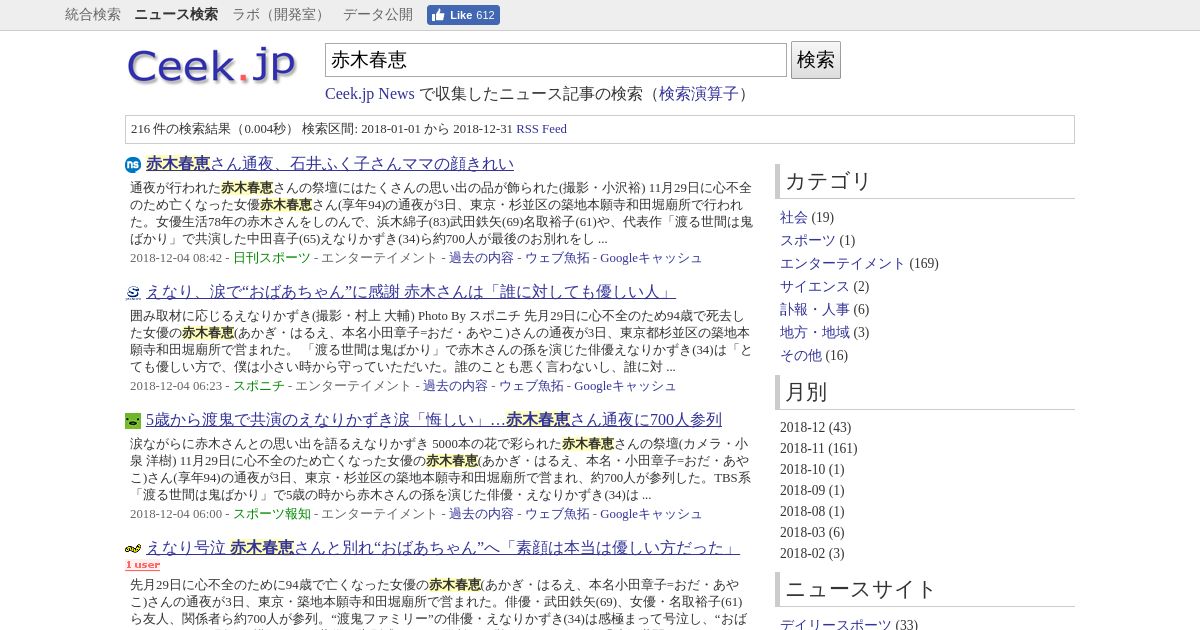Click timestamp 2018-12-04 08:42
The height and width of the screenshot is (630, 1200).
[x=176, y=258]
